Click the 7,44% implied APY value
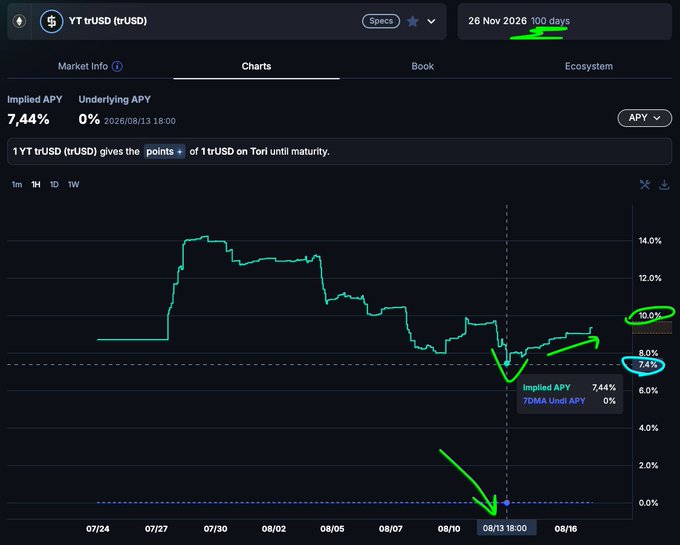The width and height of the screenshot is (680, 545). pos(29,119)
